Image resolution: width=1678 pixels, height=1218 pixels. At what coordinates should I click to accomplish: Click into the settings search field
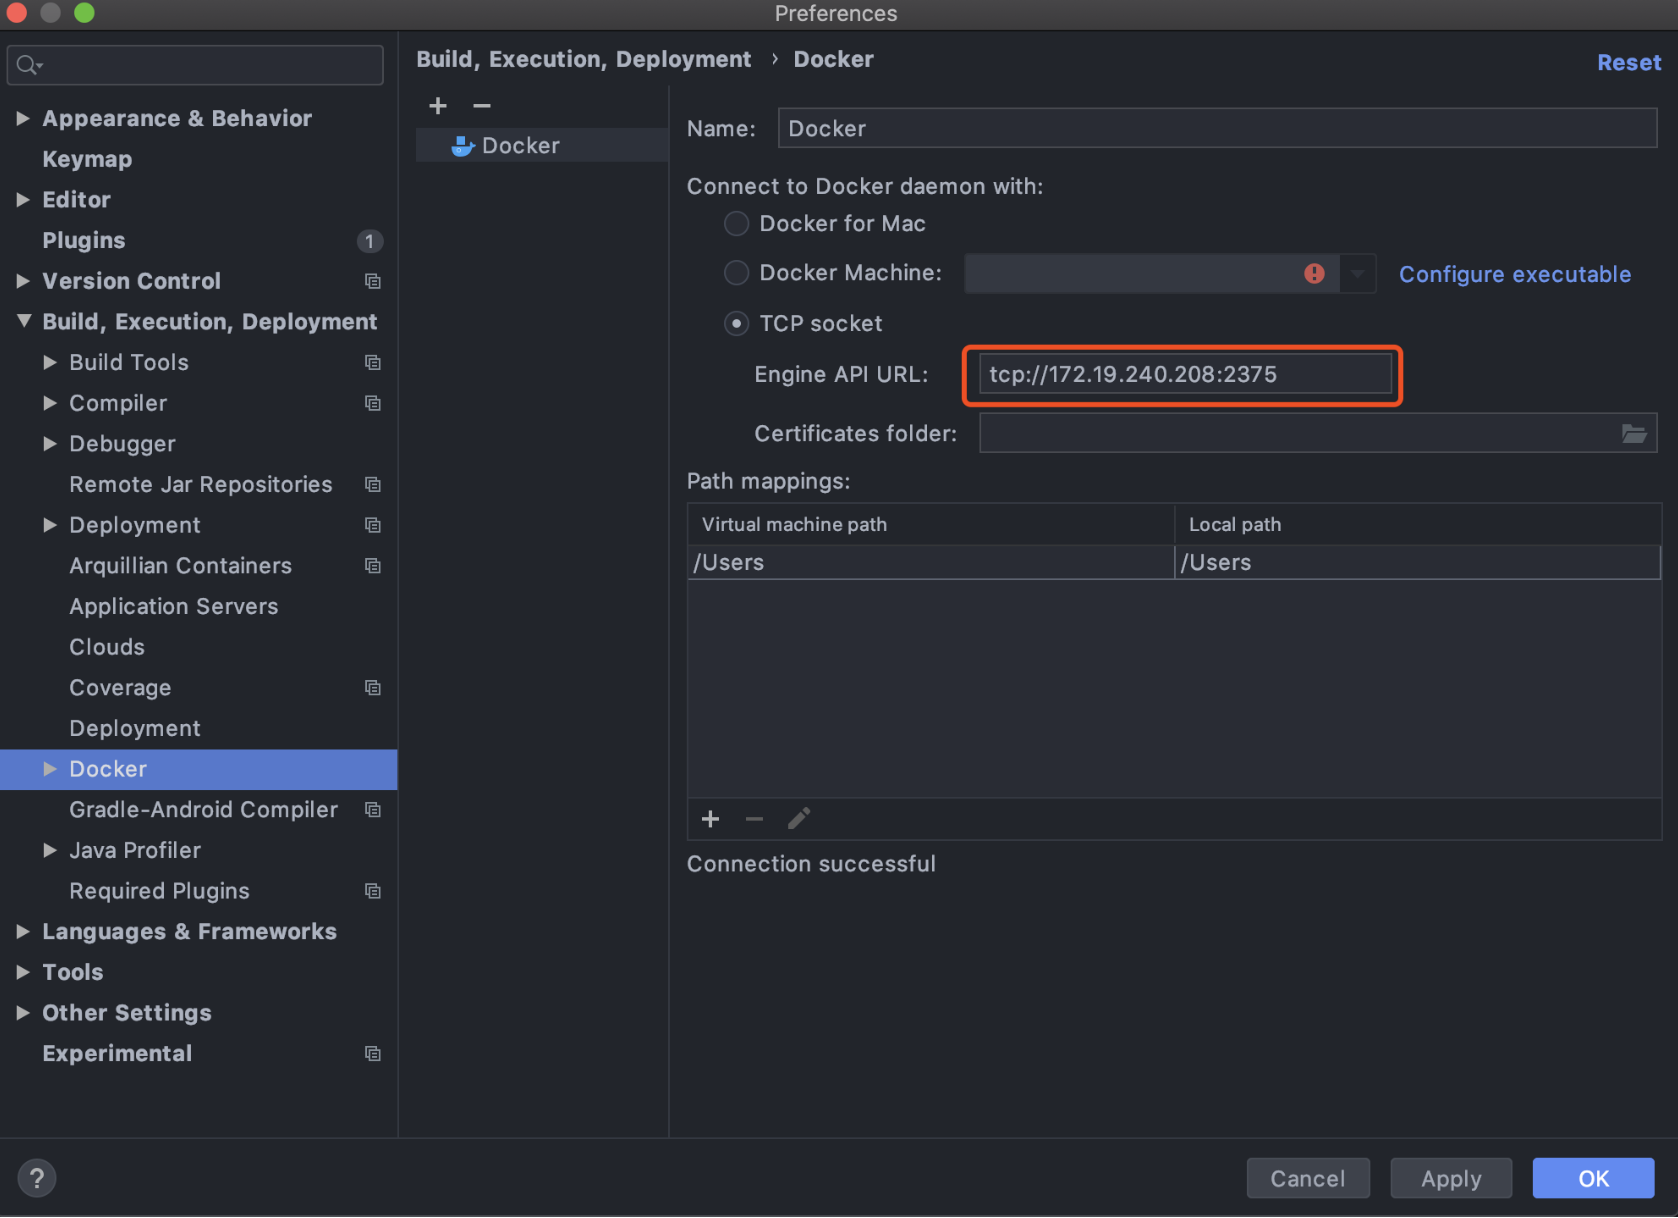195,65
